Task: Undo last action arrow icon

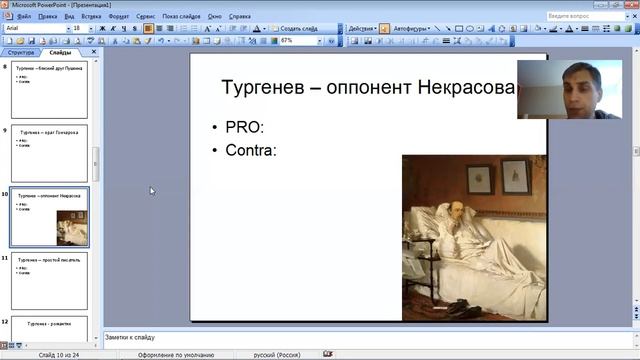Action: (161, 41)
